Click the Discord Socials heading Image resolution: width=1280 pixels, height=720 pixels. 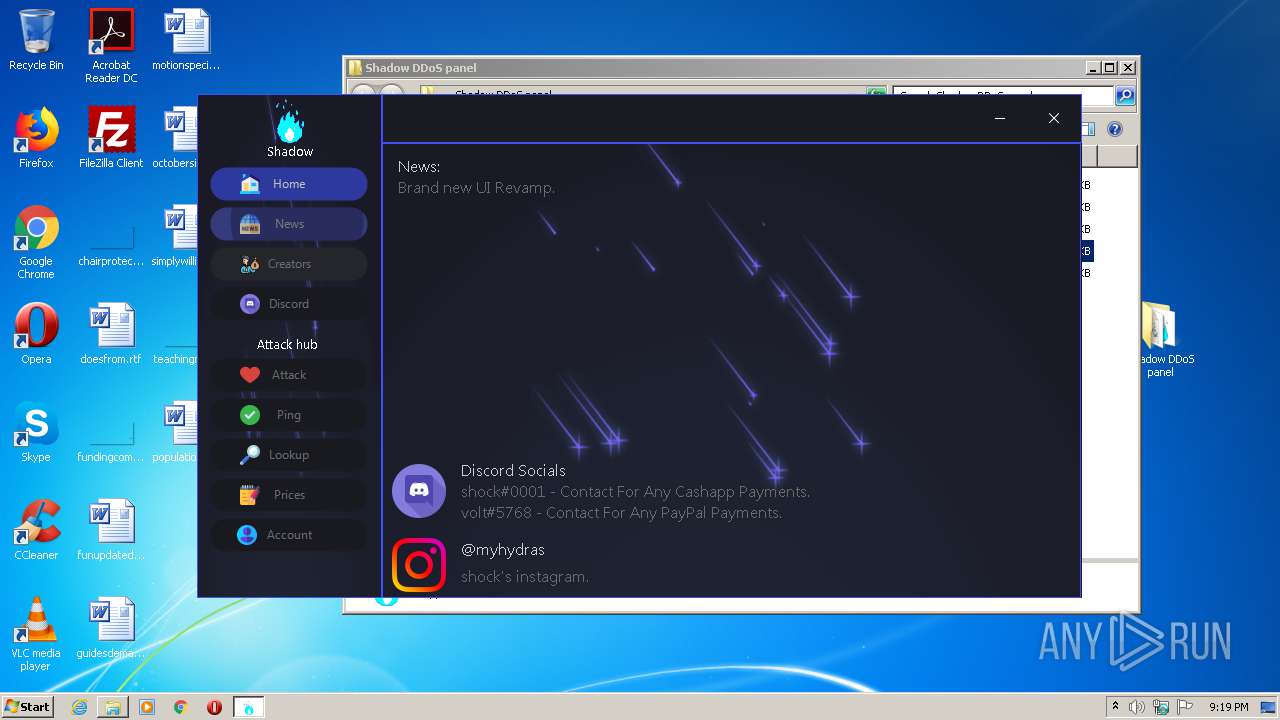[513, 470]
